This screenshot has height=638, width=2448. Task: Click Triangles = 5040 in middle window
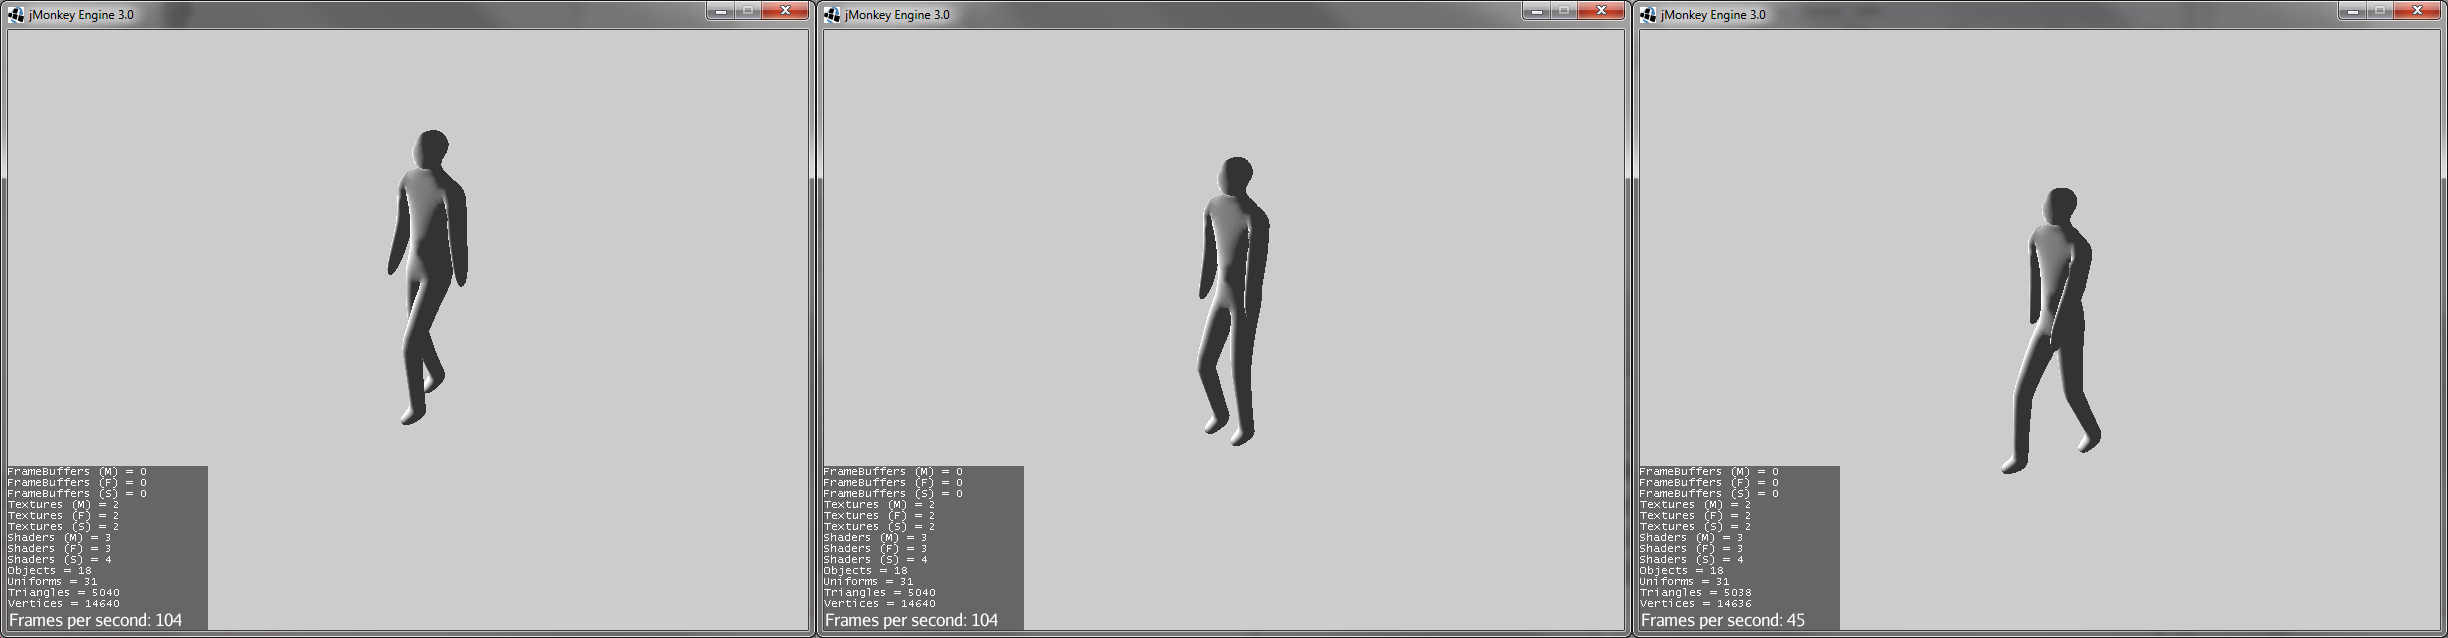coord(879,593)
